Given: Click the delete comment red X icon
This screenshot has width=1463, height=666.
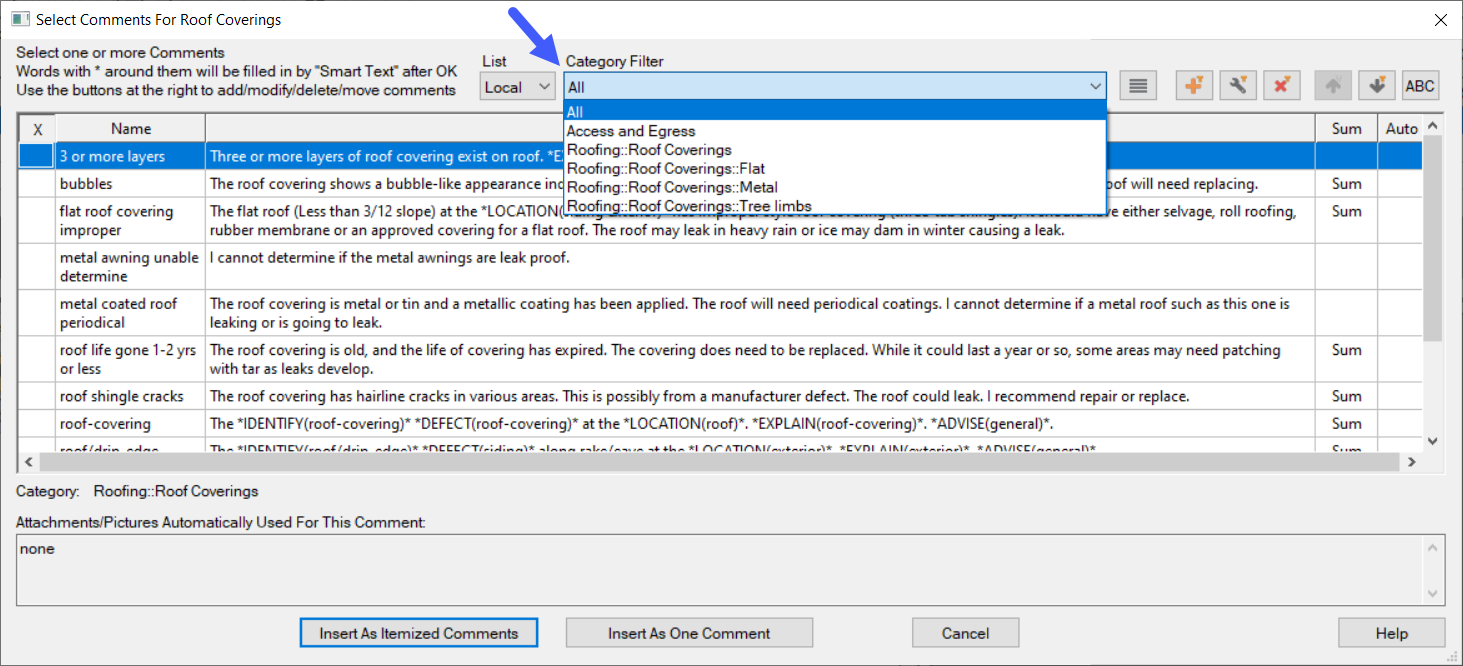Looking at the screenshot, I should 1281,86.
